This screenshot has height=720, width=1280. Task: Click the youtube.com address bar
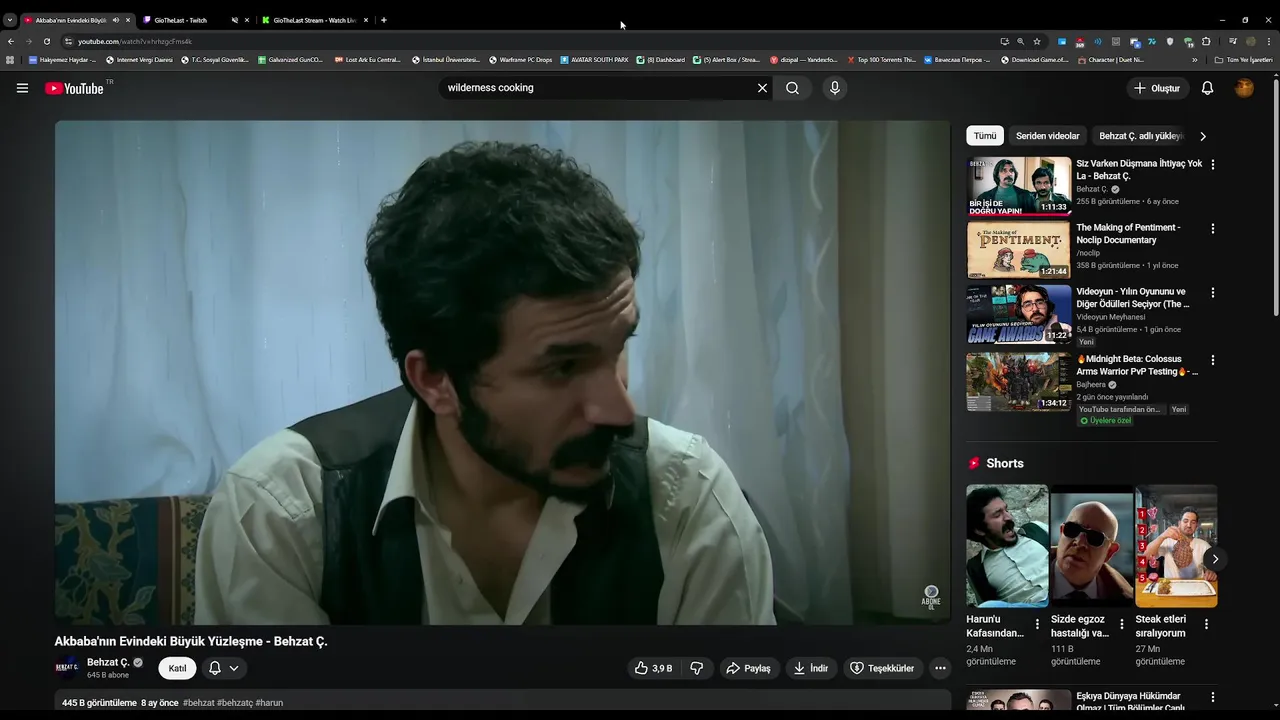530,41
